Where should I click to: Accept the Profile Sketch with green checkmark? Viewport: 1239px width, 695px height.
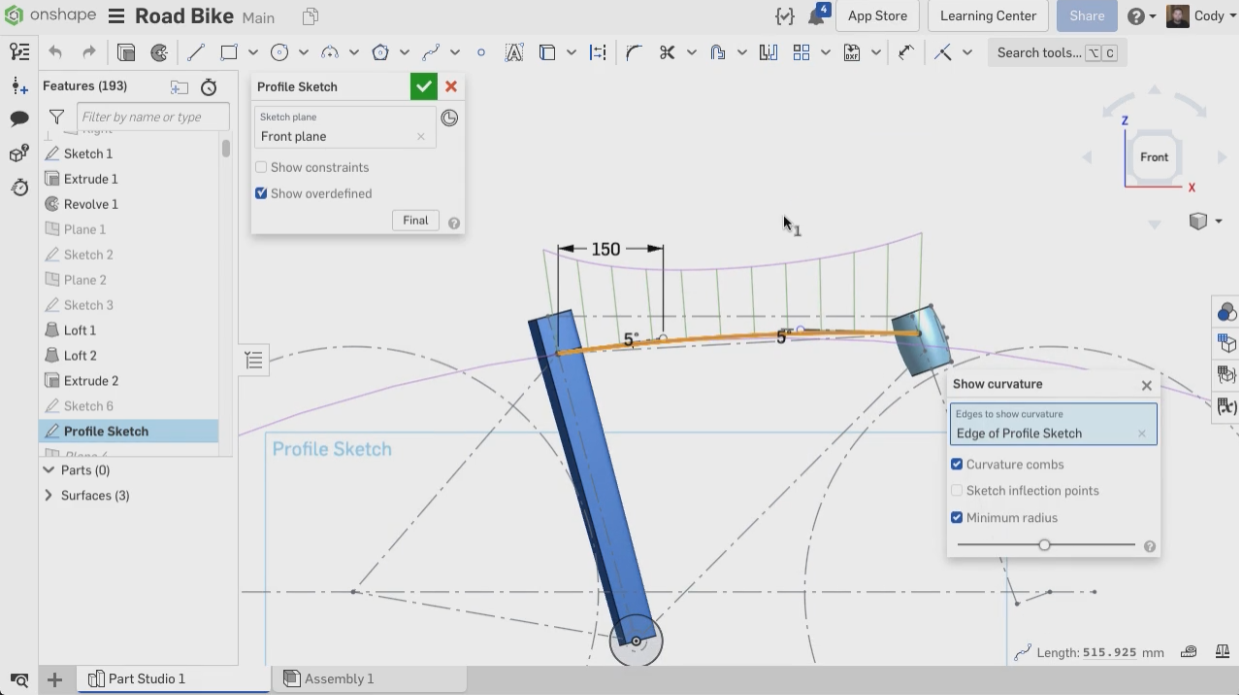424,87
